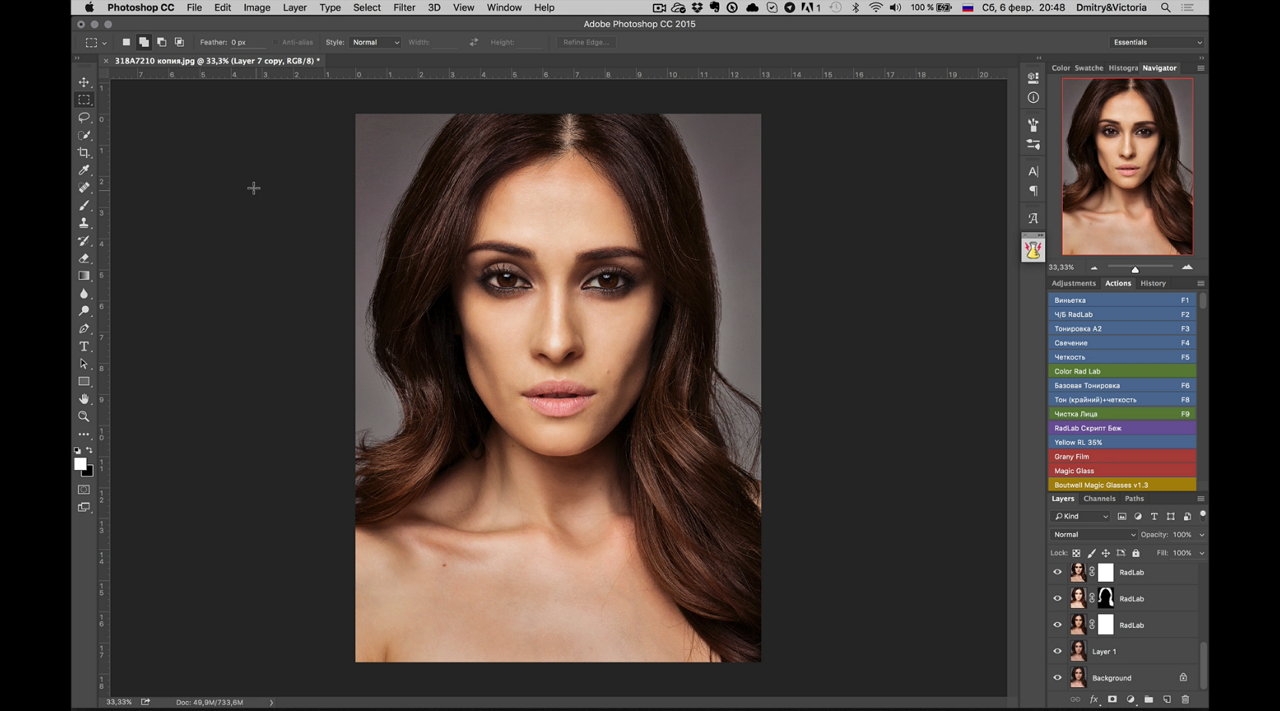
Task: Click the Navigator zoom slider
Action: pyautogui.click(x=1135, y=268)
